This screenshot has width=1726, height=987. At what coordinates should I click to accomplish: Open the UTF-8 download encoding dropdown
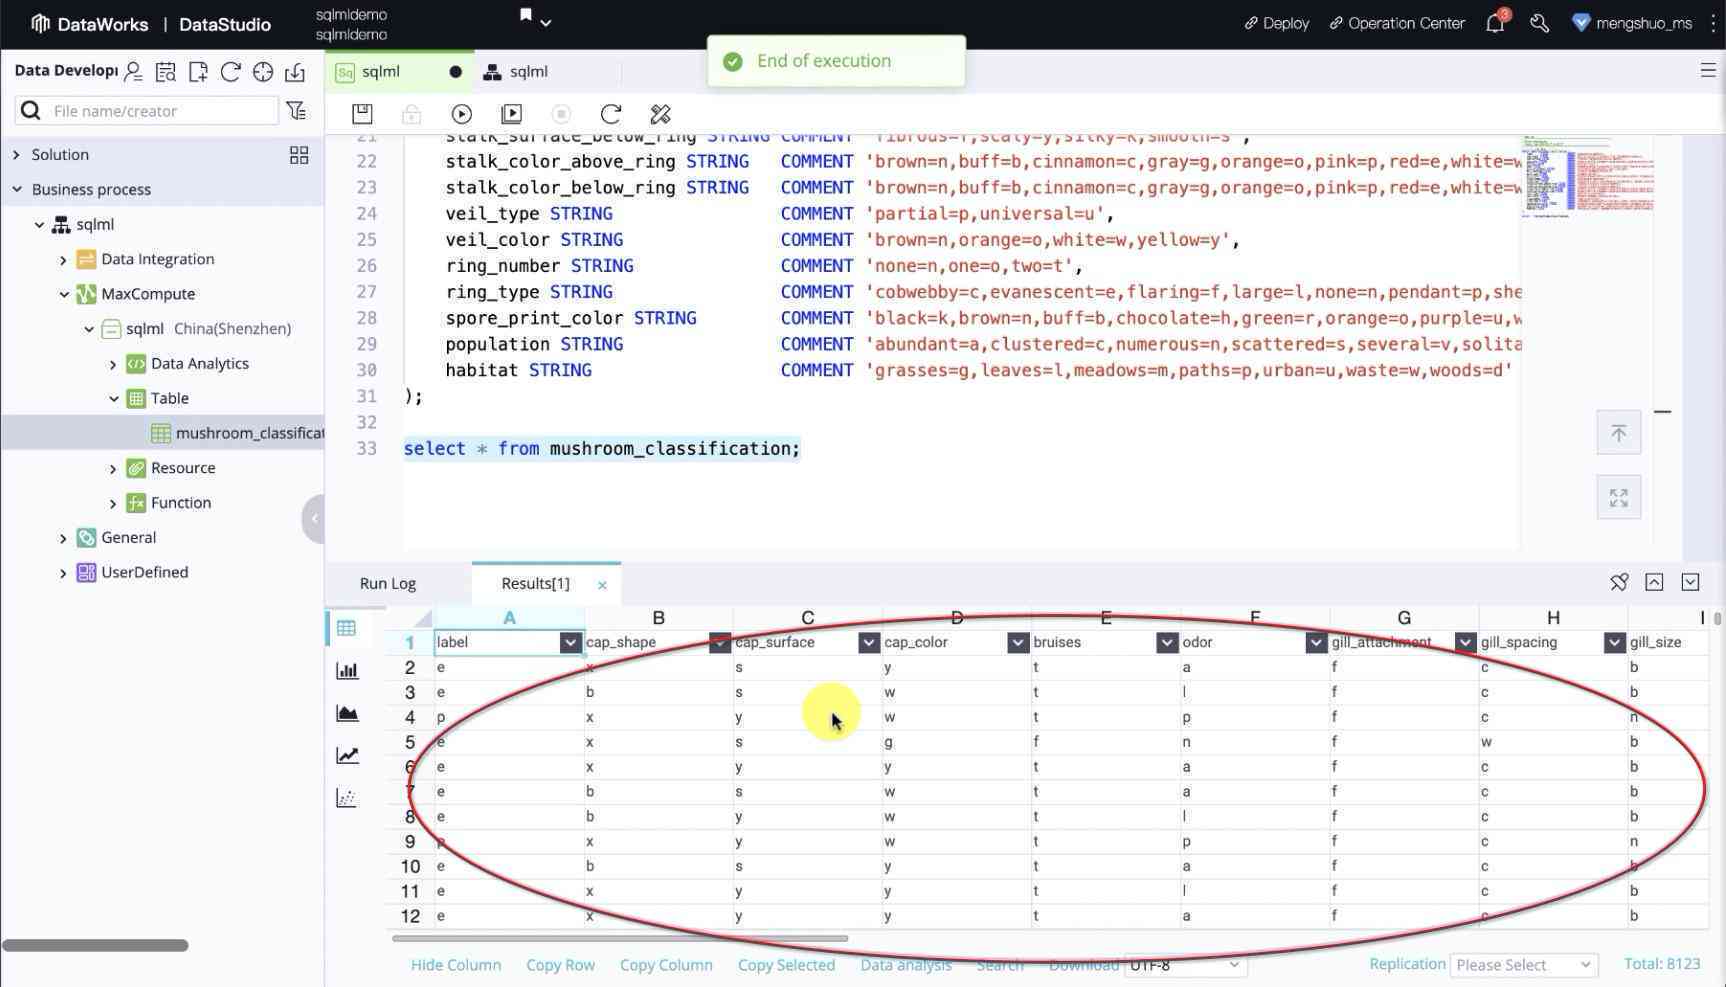pos(1185,965)
